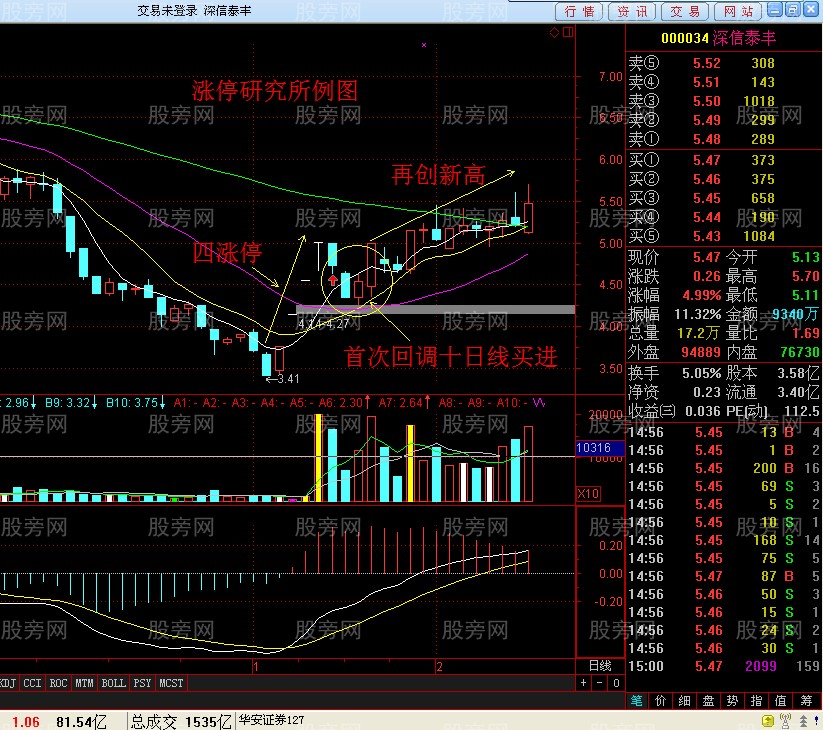The height and width of the screenshot is (730, 823).
Task: Toggle the KDJ indicator
Action: (8, 683)
